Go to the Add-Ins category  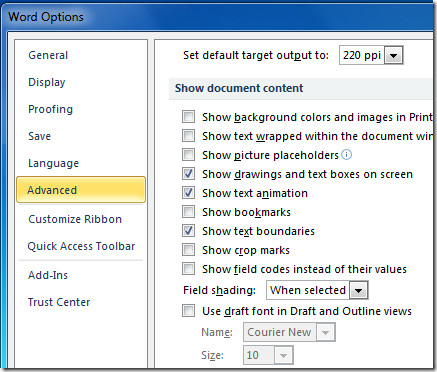[48, 275]
